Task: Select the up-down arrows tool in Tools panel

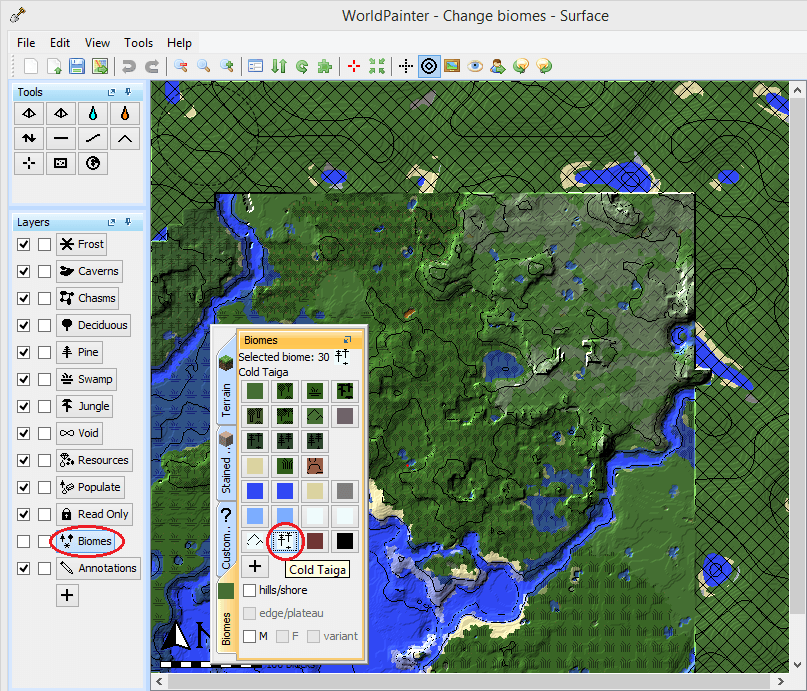Action: tap(29, 138)
